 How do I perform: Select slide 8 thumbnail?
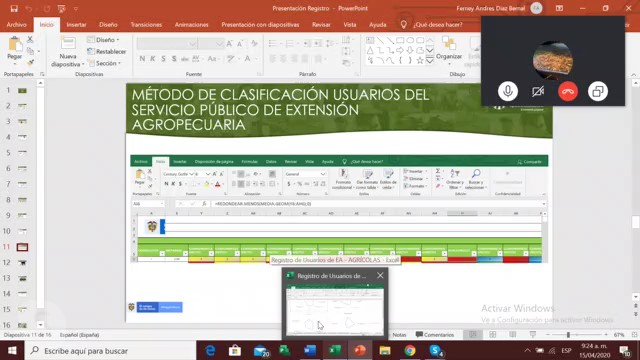[22, 200]
